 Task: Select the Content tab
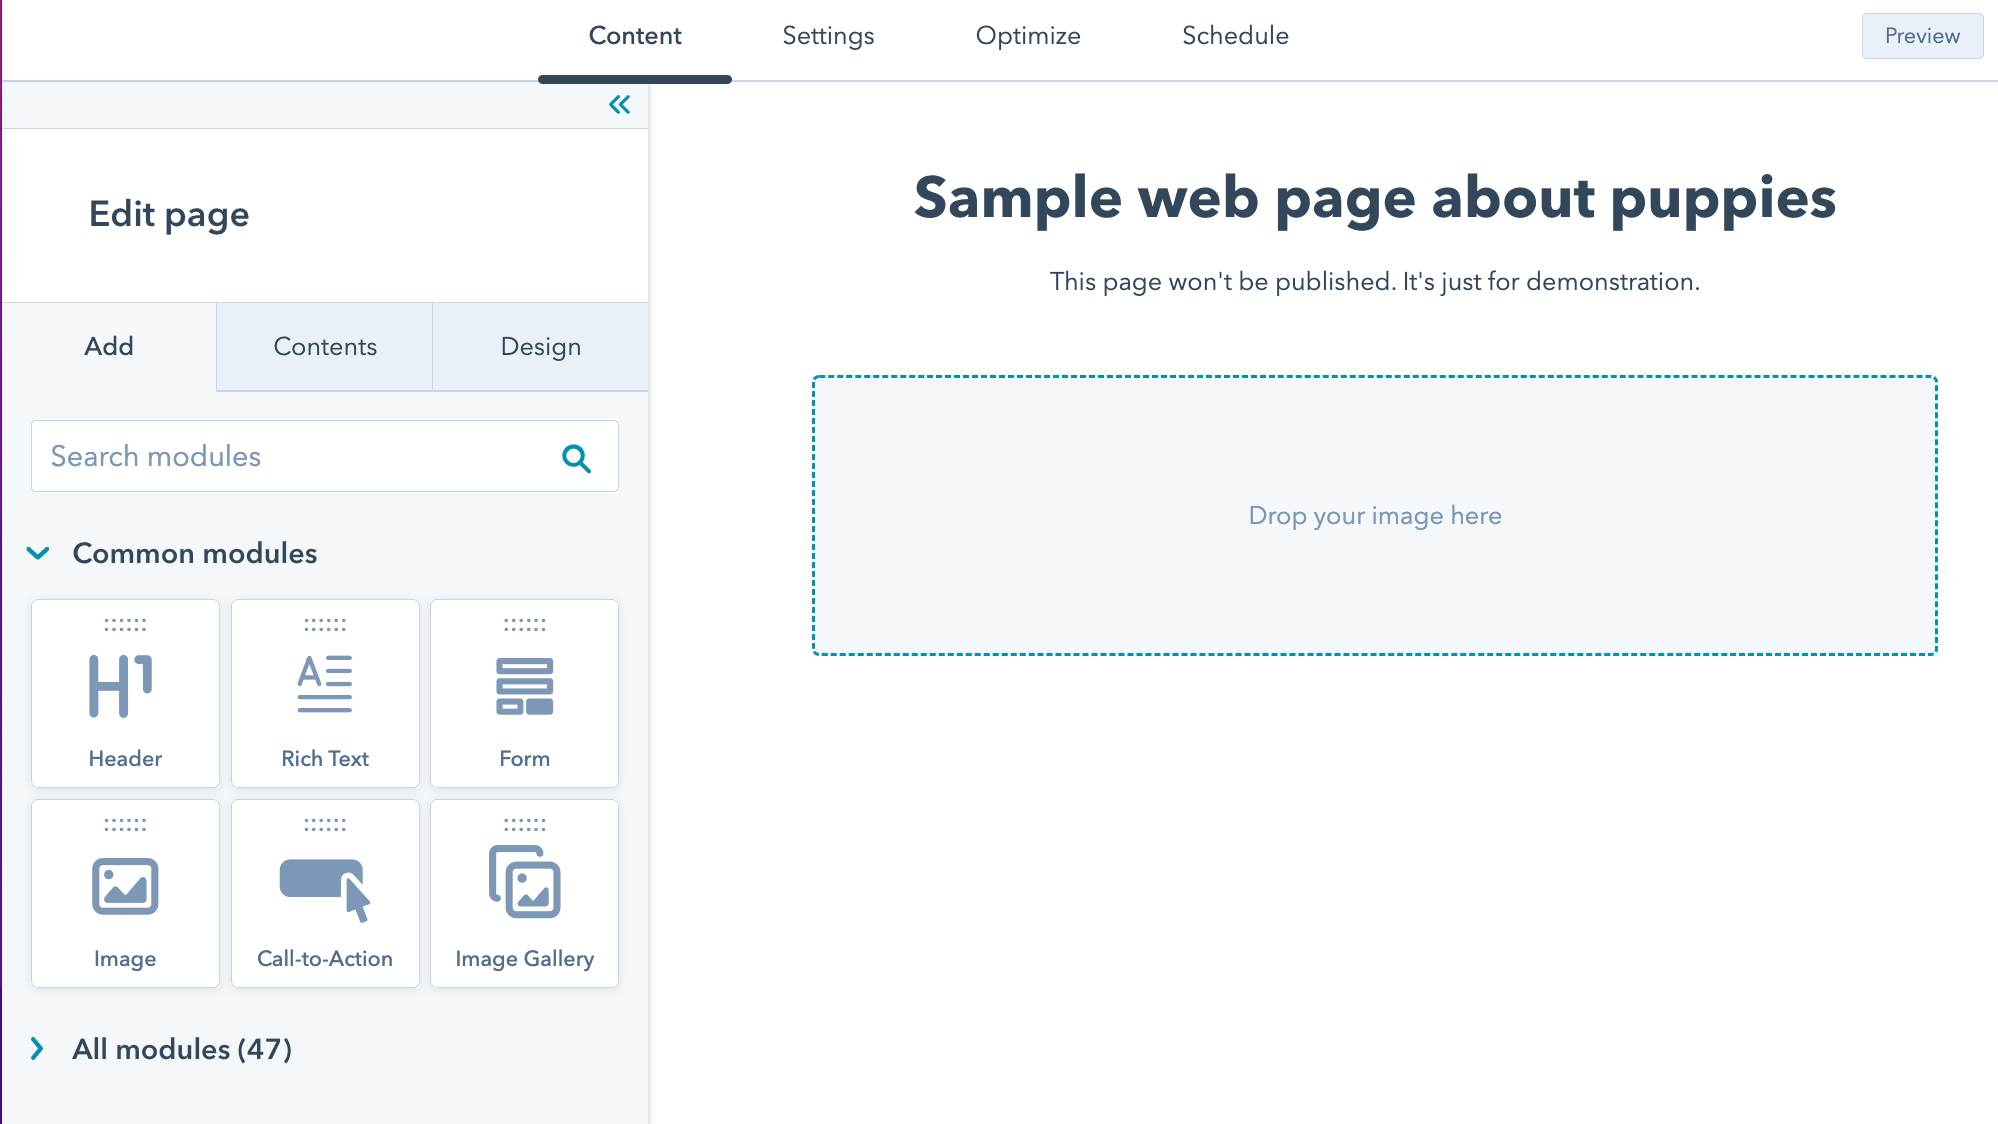point(635,36)
